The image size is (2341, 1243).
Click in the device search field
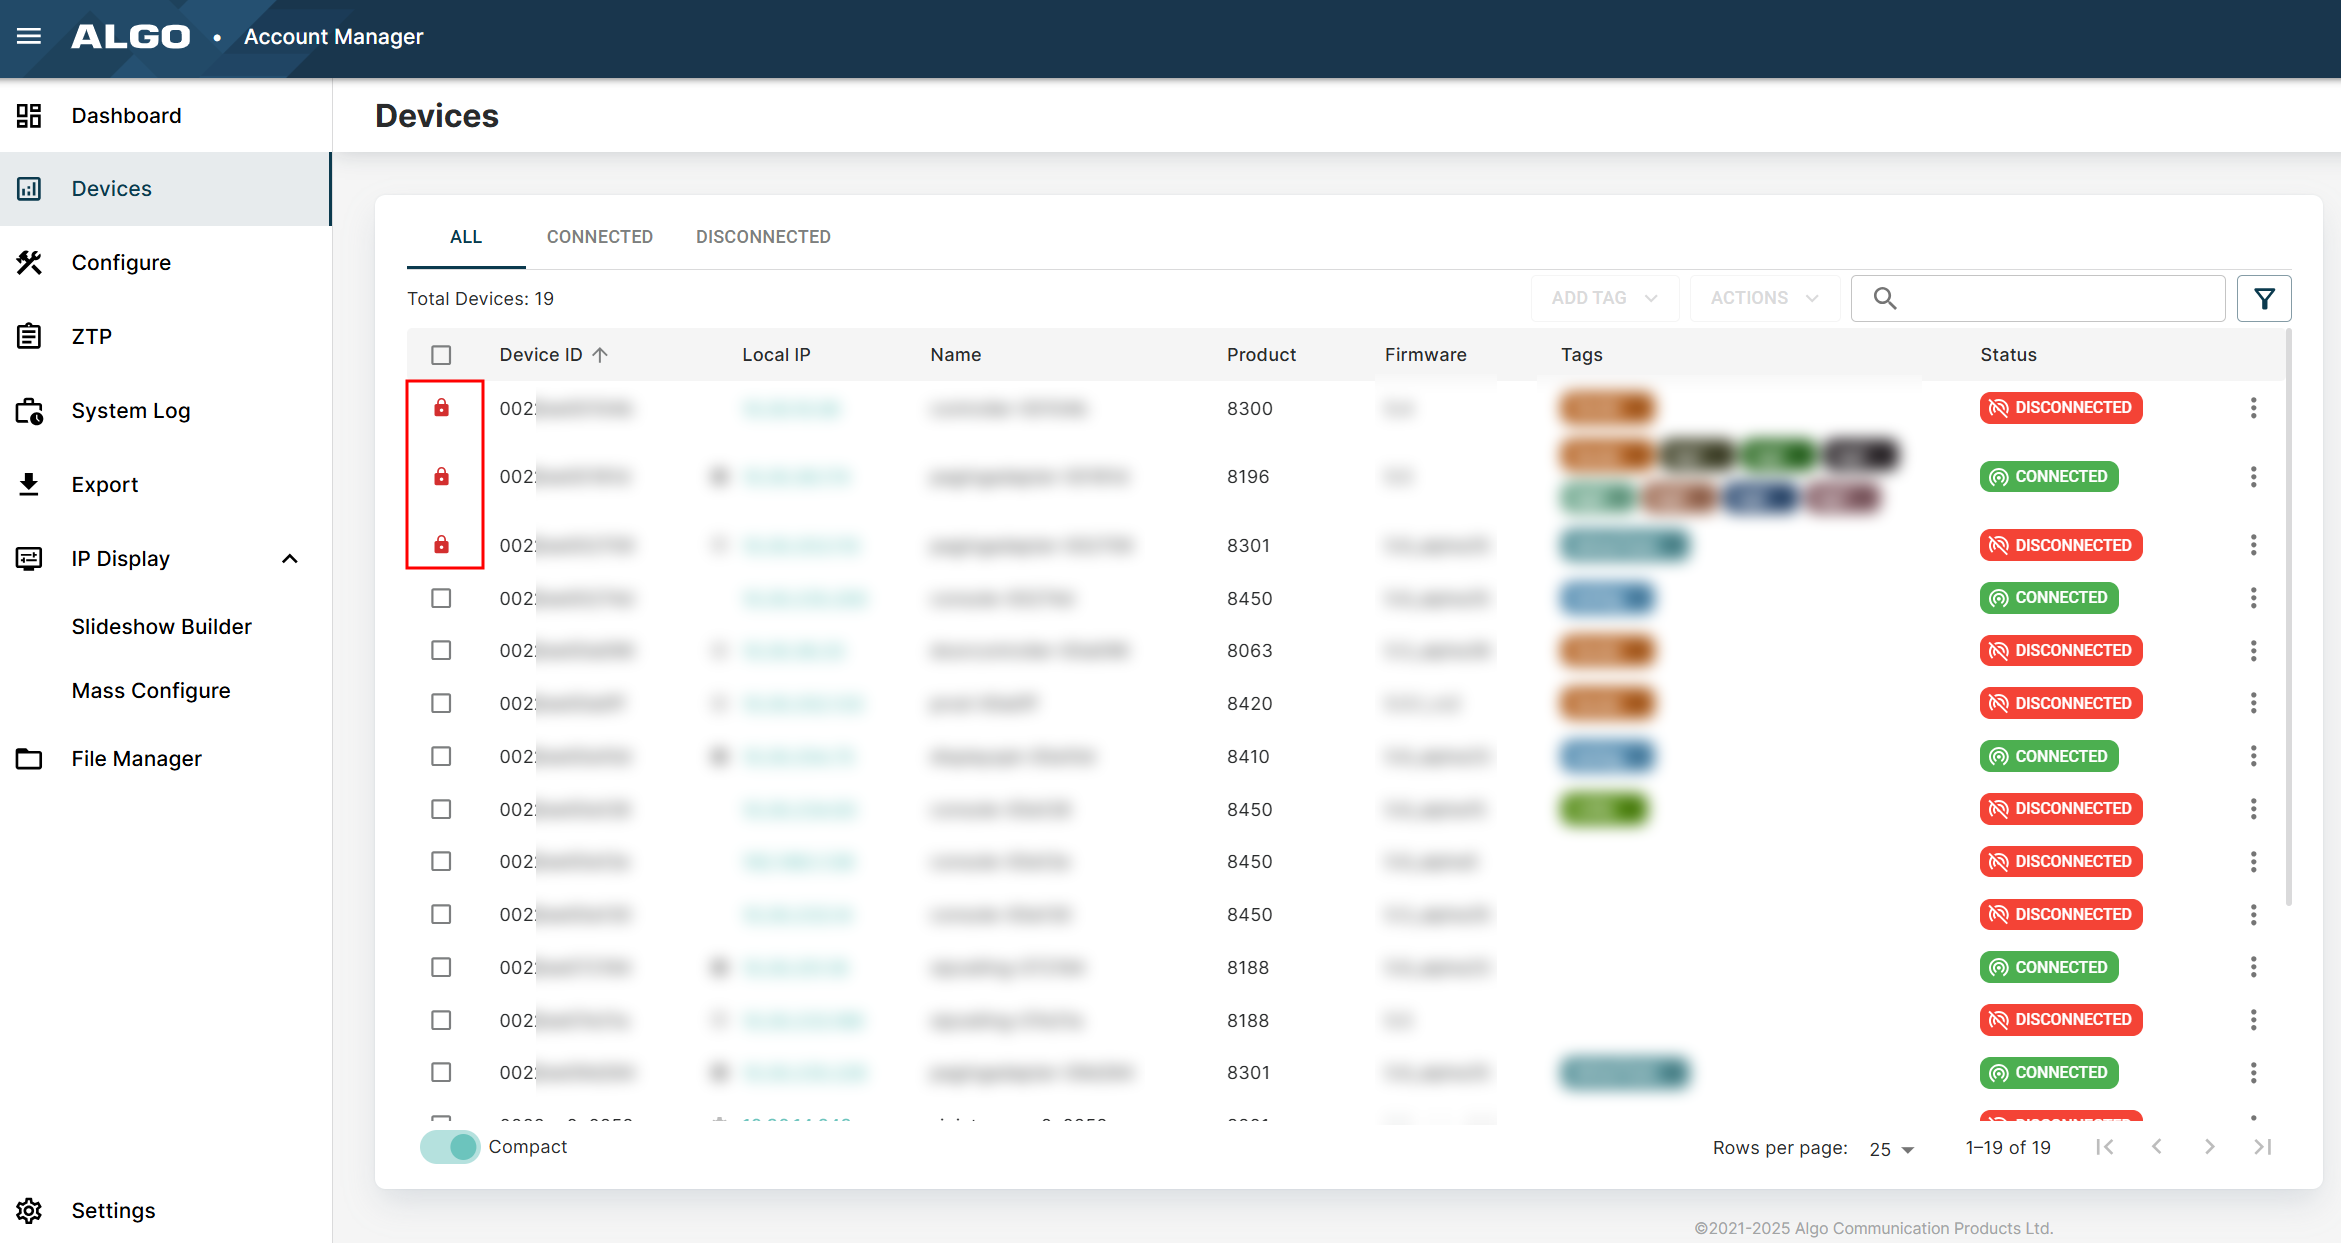(x=2038, y=298)
